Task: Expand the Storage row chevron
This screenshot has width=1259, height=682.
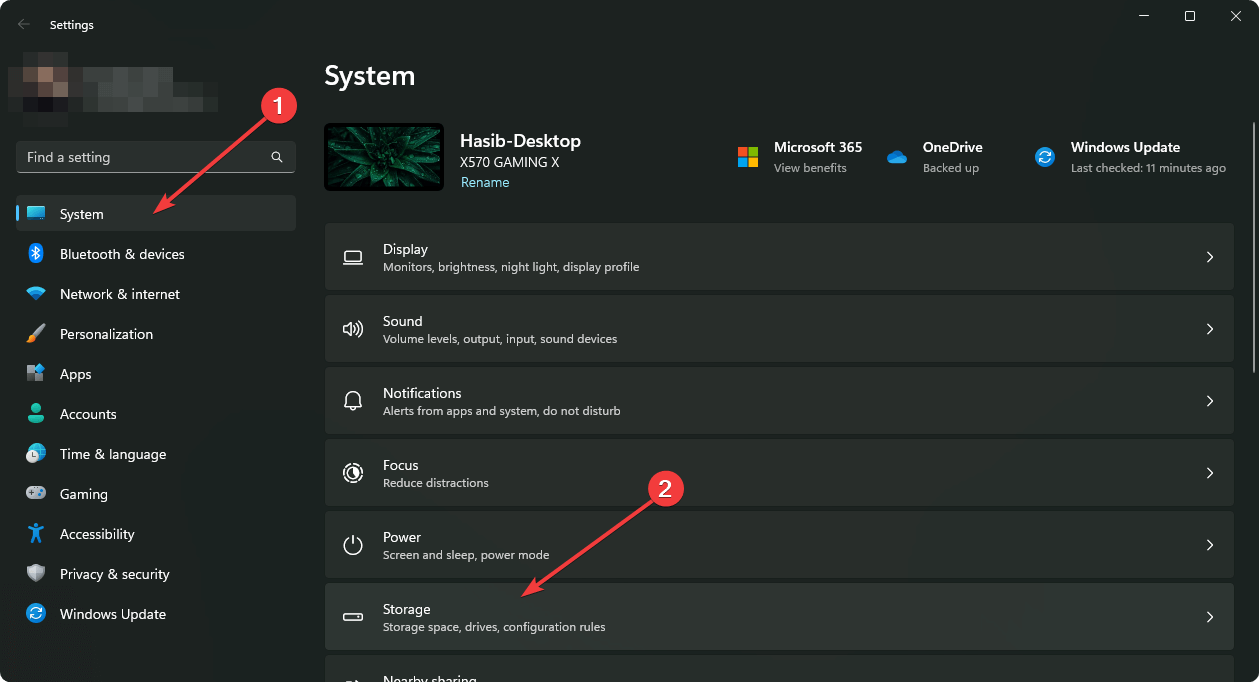Action: click(x=1210, y=617)
